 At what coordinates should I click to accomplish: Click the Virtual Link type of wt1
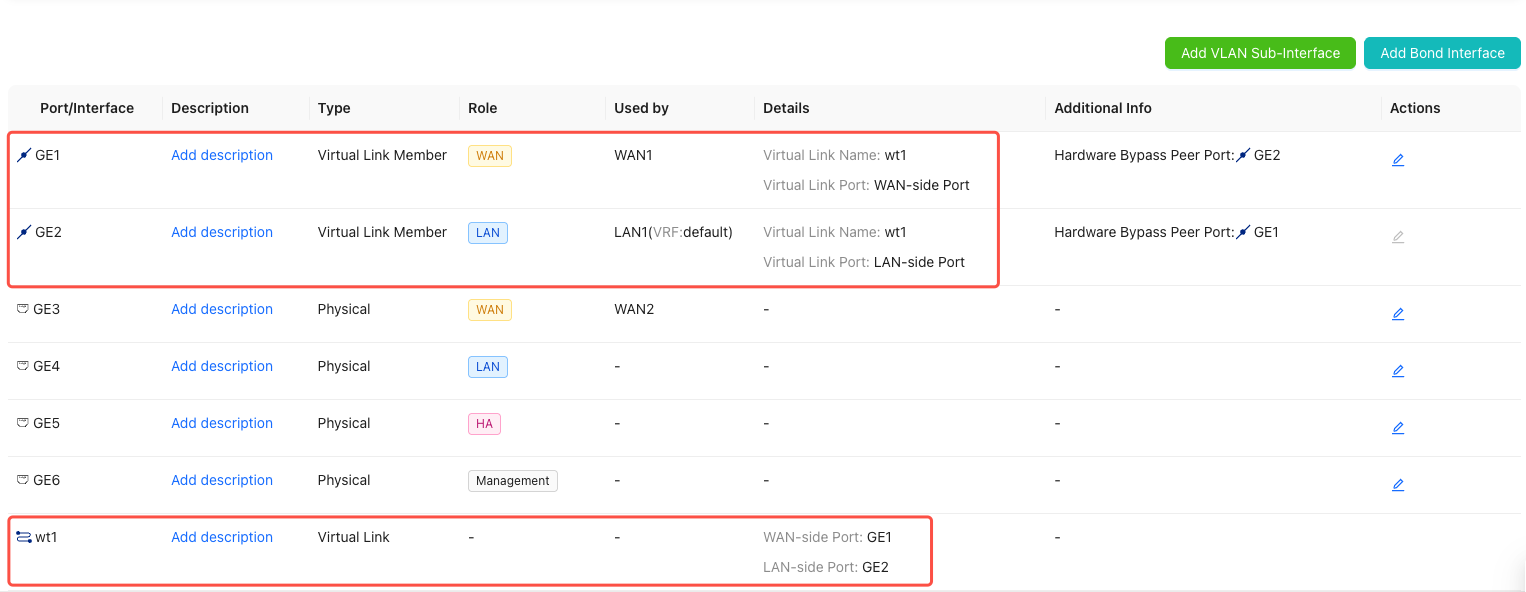(353, 537)
